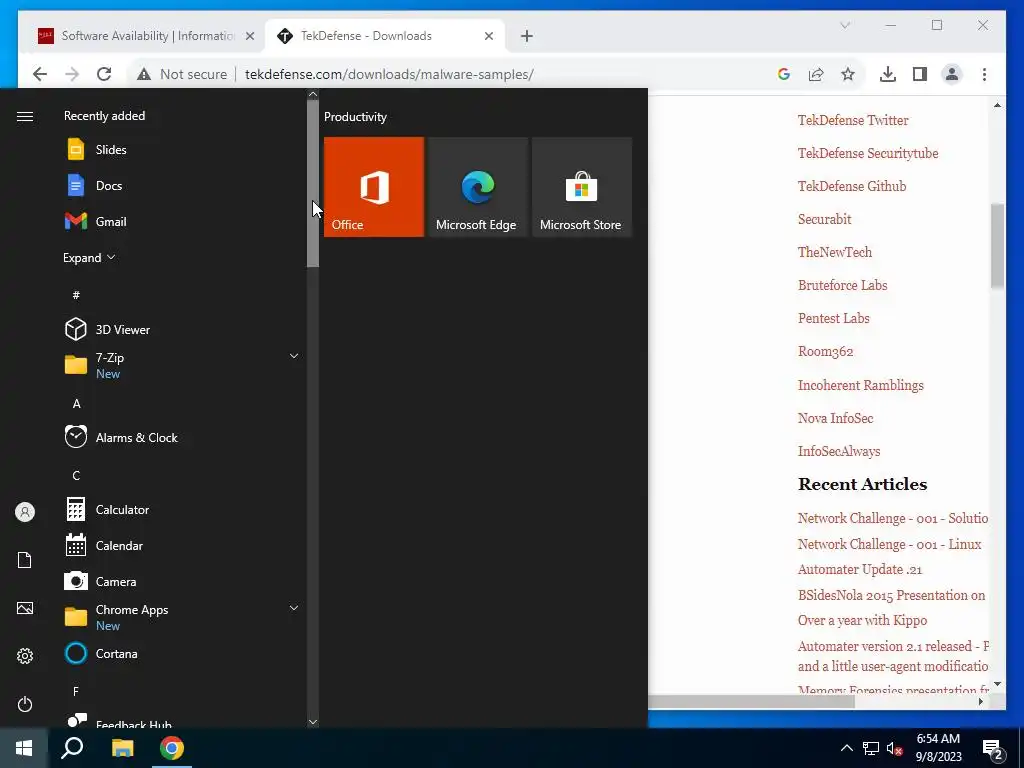This screenshot has height=768, width=1024.
Task: Click the Windows Start button
Action: tap(24, 748)
